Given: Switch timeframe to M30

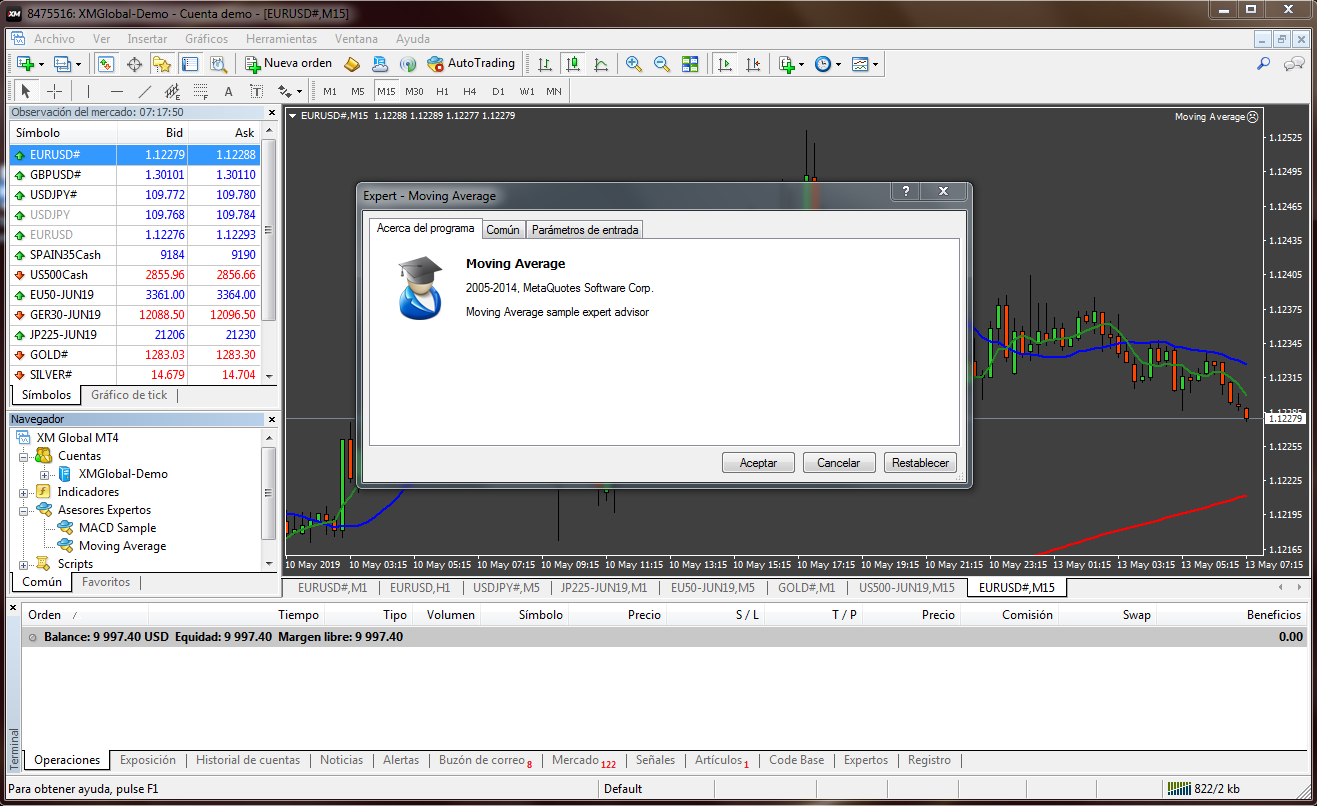Looking at the screenshot, I should pos(414,91).
